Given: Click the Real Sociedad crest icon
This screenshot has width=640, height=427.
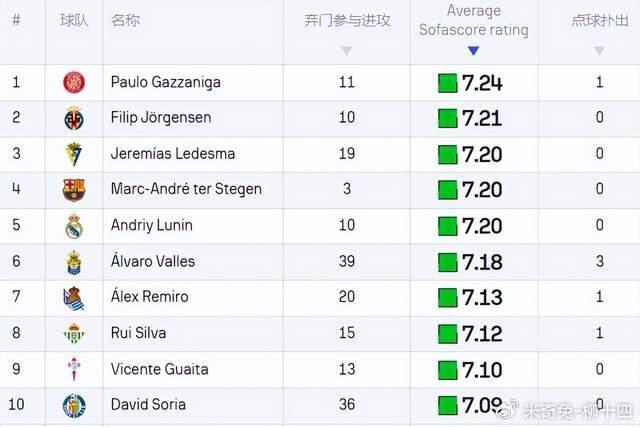Looking at the screenshot, I should pos(74,298).
